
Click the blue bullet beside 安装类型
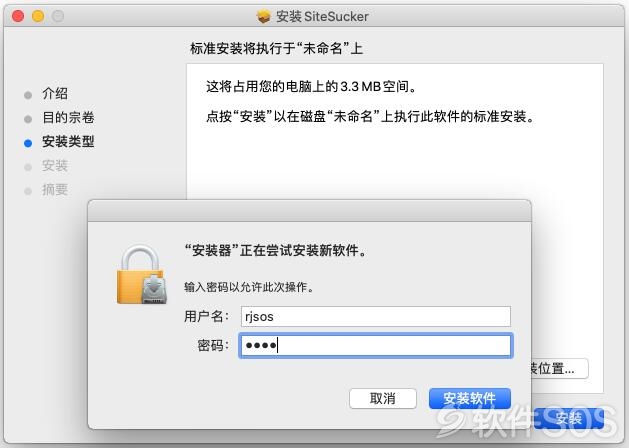pos(28,143)
